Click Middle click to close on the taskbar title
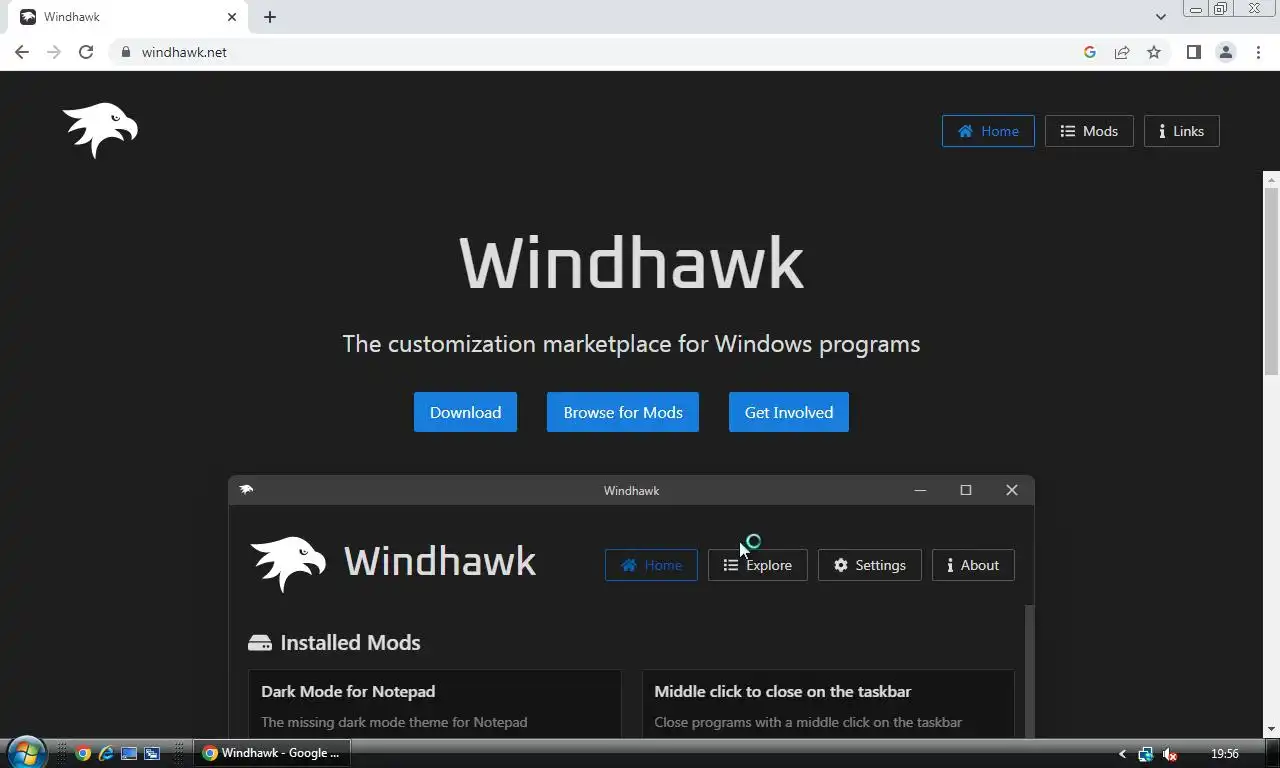This screenshot has width=1280, height=768. [x=782, y=691]
